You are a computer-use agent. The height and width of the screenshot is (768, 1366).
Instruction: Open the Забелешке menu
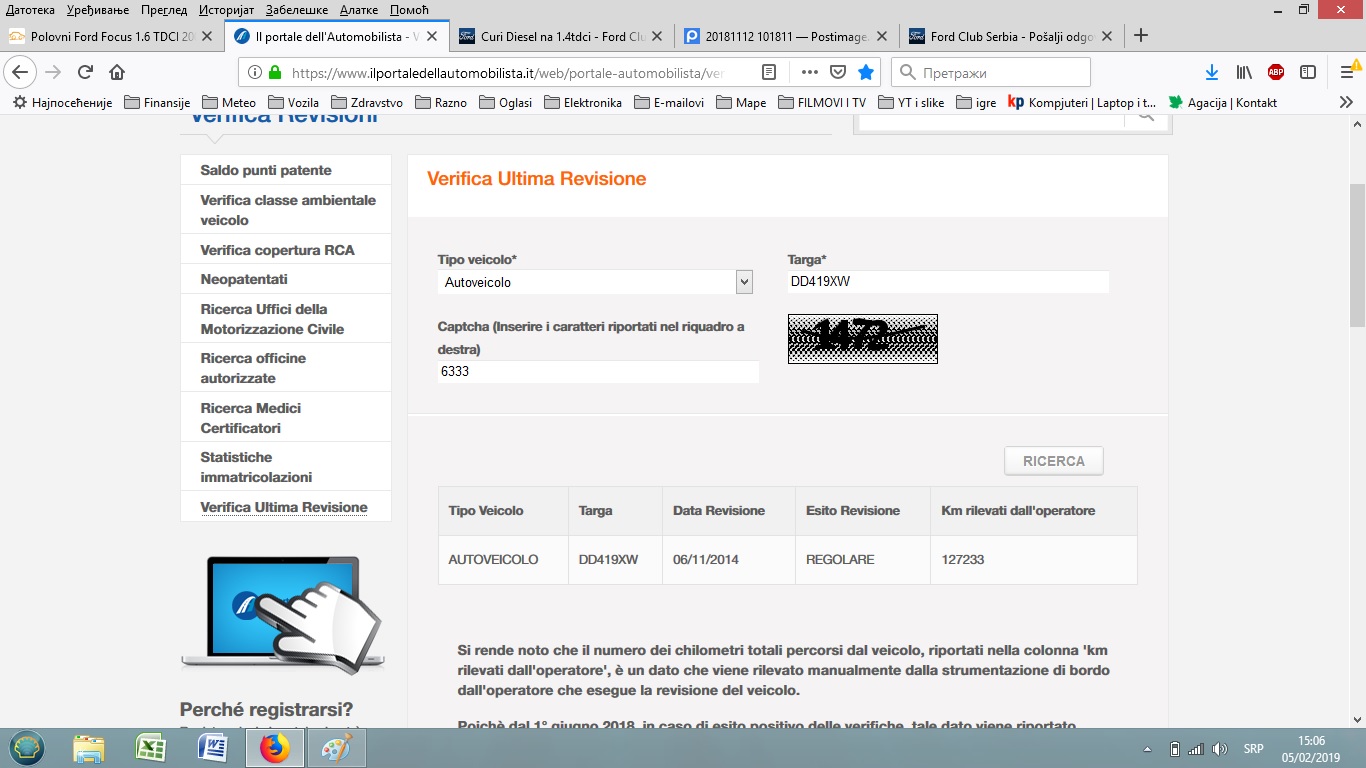(x=297, y=9)
